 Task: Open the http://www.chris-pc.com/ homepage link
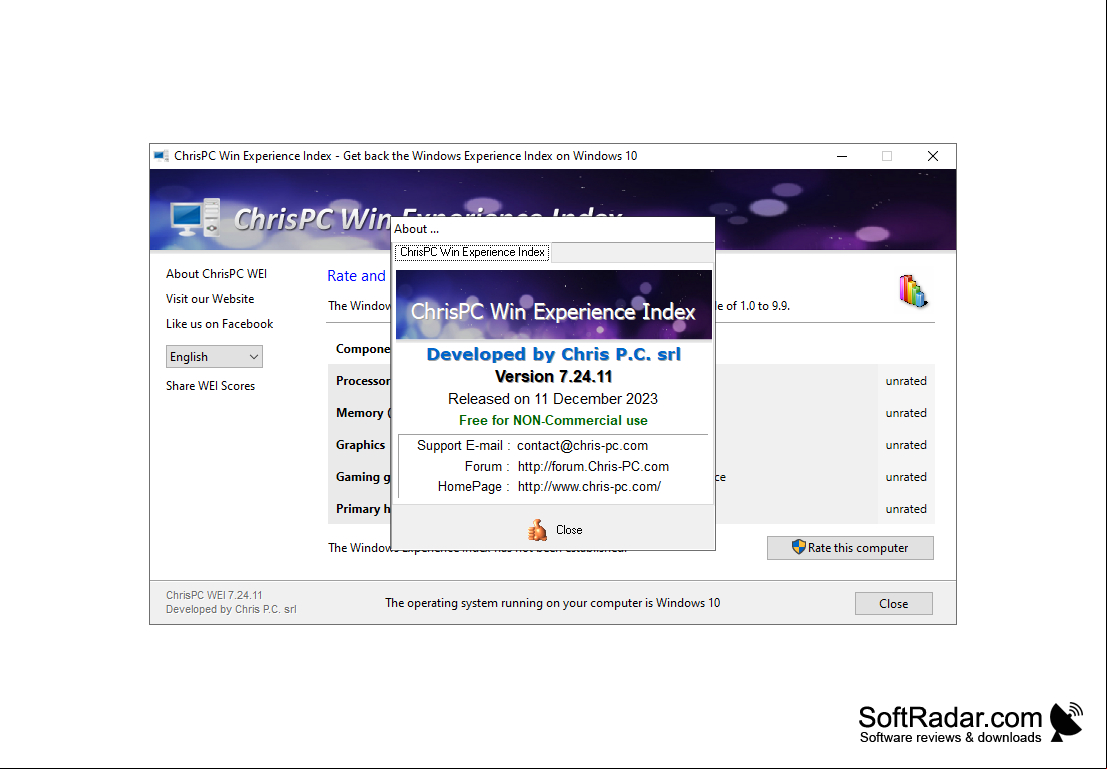[589, 487]
